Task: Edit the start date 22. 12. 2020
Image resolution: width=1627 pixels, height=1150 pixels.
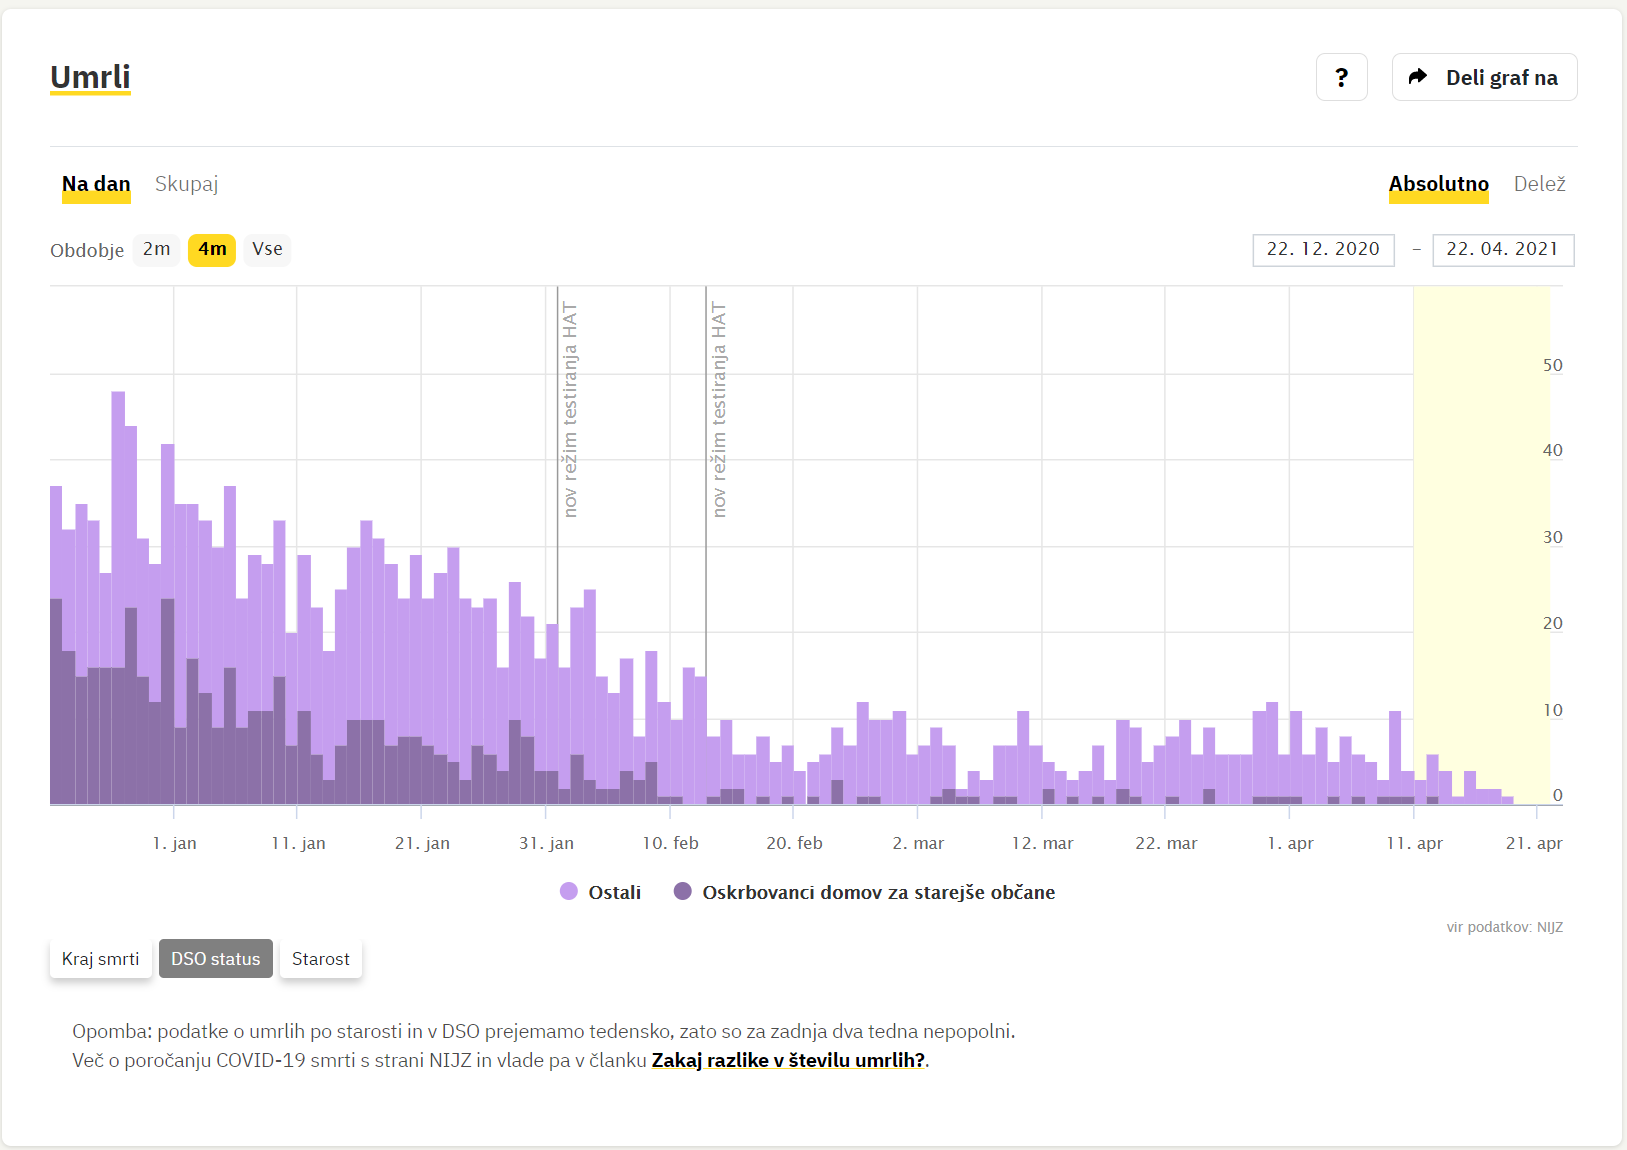Action: pyautogui.click(x=1323, y=250)
